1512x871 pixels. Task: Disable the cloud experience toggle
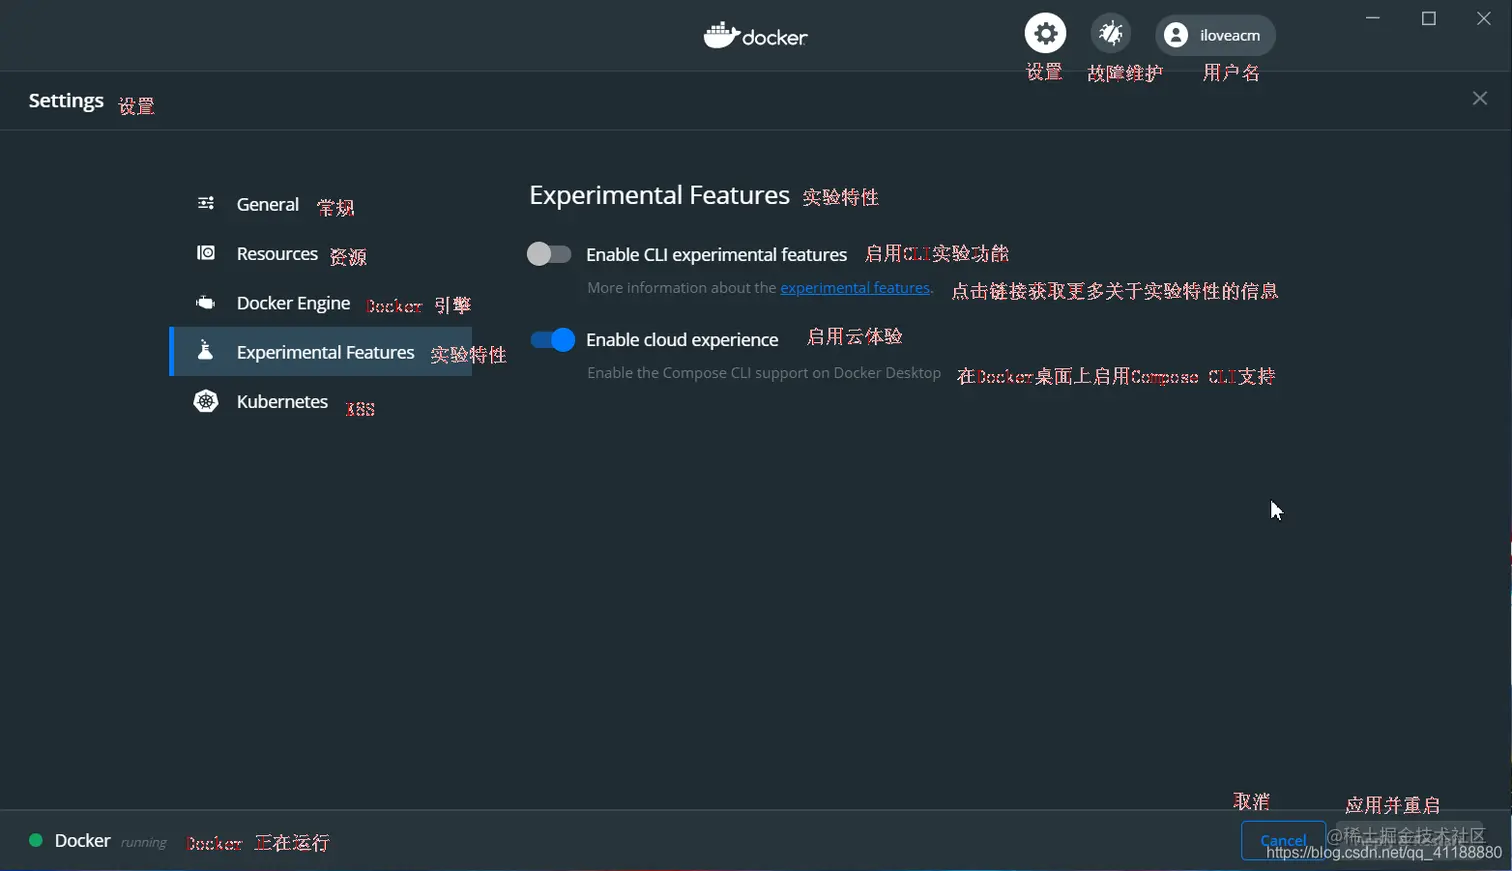pyautogui.click(x=552, y=339)
